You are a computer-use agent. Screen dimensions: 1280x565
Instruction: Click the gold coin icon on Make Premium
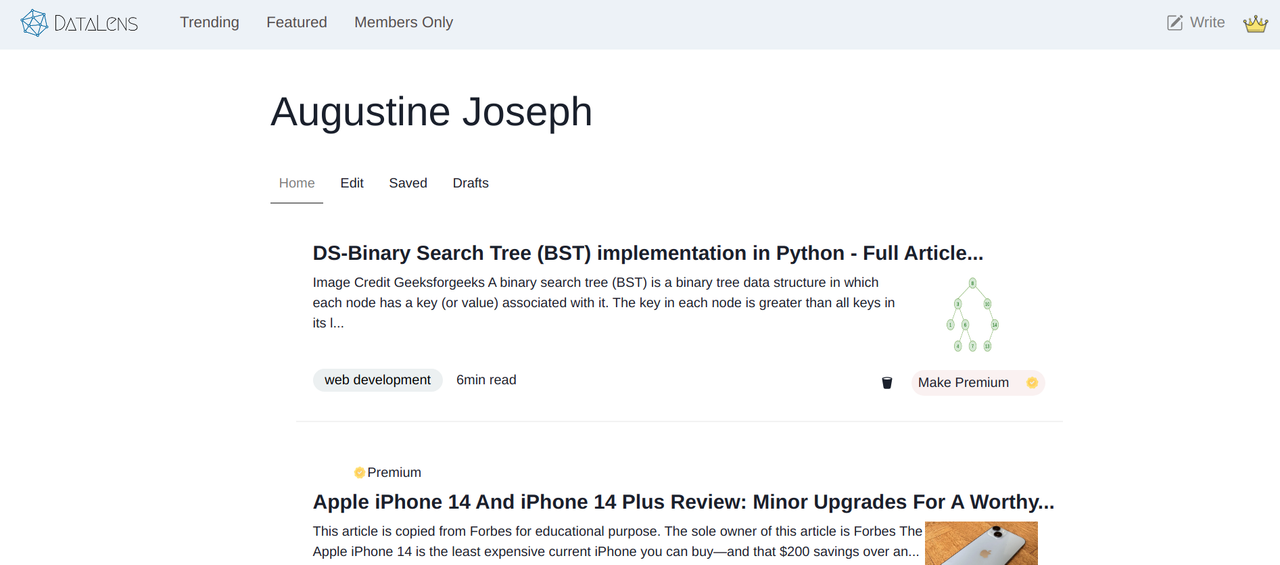click(1032, 382)
